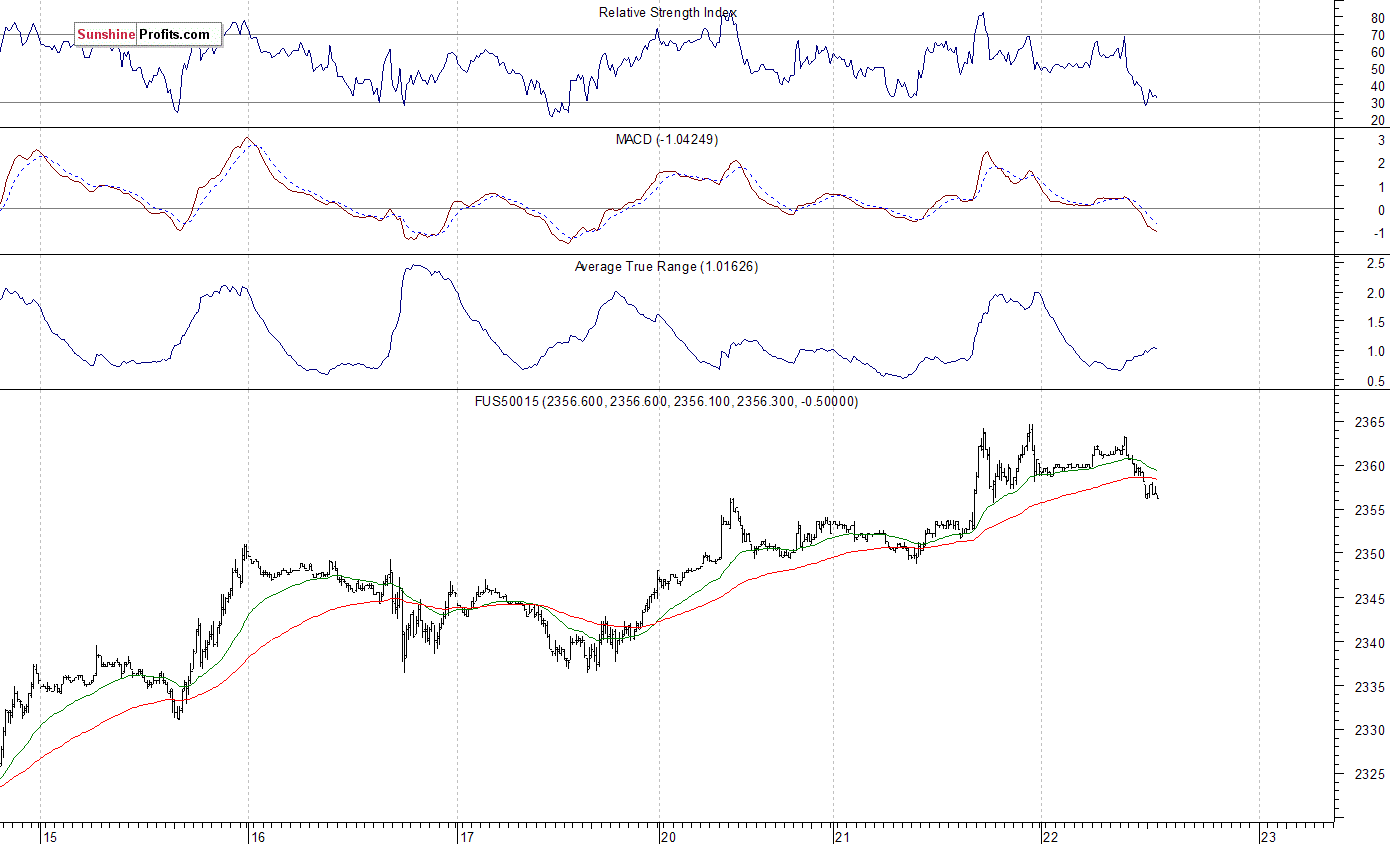The image size is (1390, 844).
Task: Click the 2345 price axis value
Action: [x=1370, y=599]
